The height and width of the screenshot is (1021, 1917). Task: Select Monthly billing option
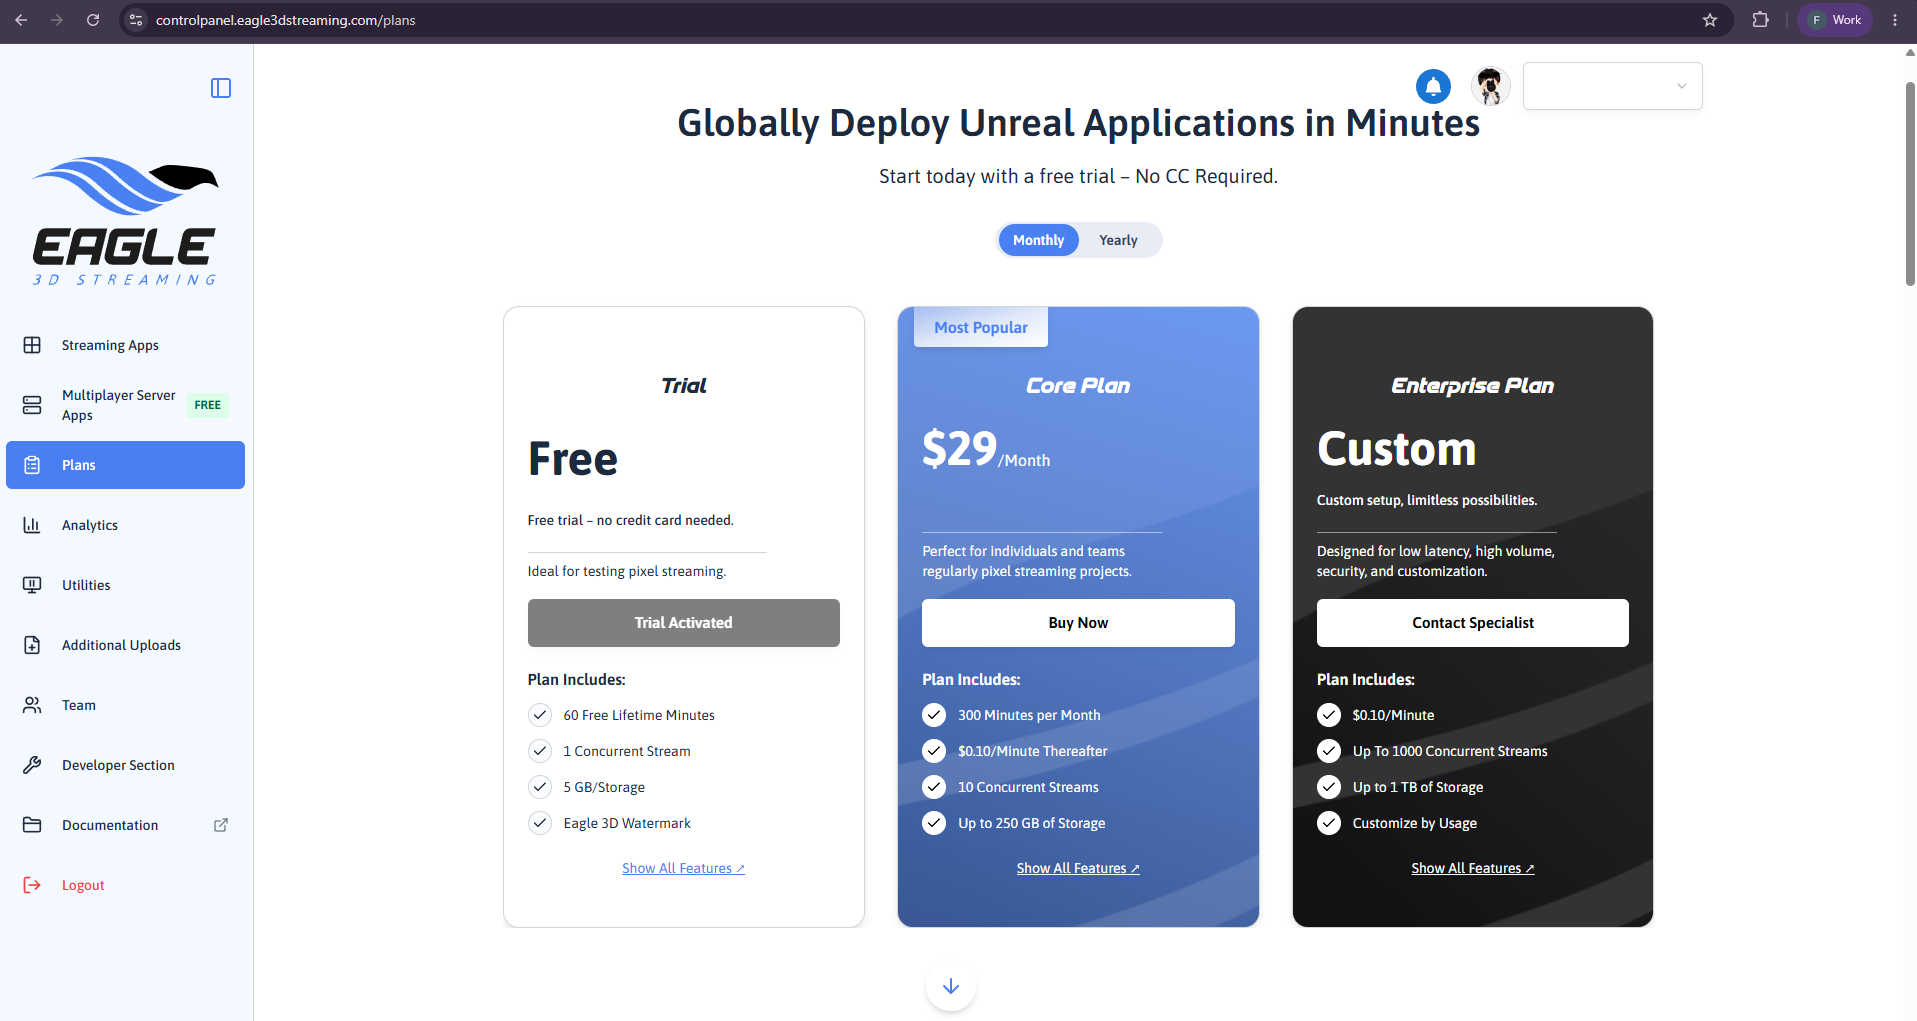point(1038,240)
